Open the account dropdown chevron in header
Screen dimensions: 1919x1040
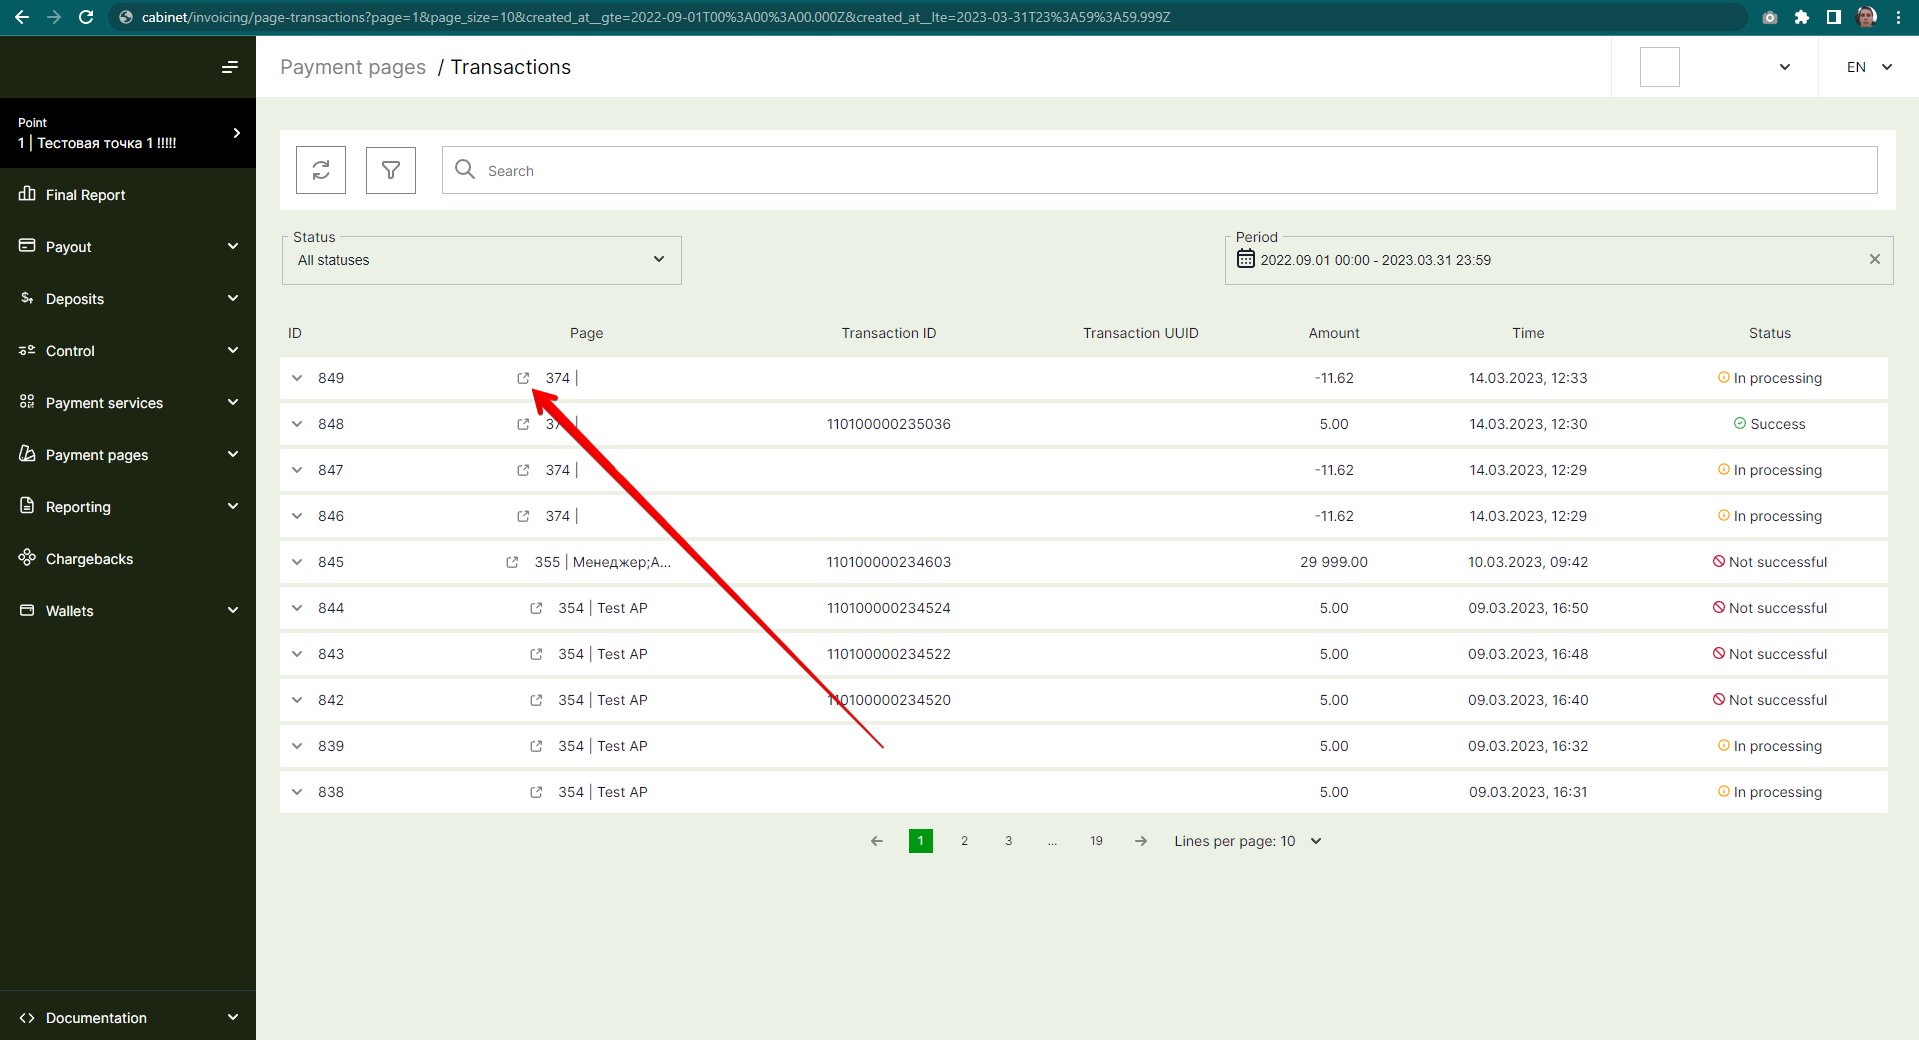click(1785, 67)
